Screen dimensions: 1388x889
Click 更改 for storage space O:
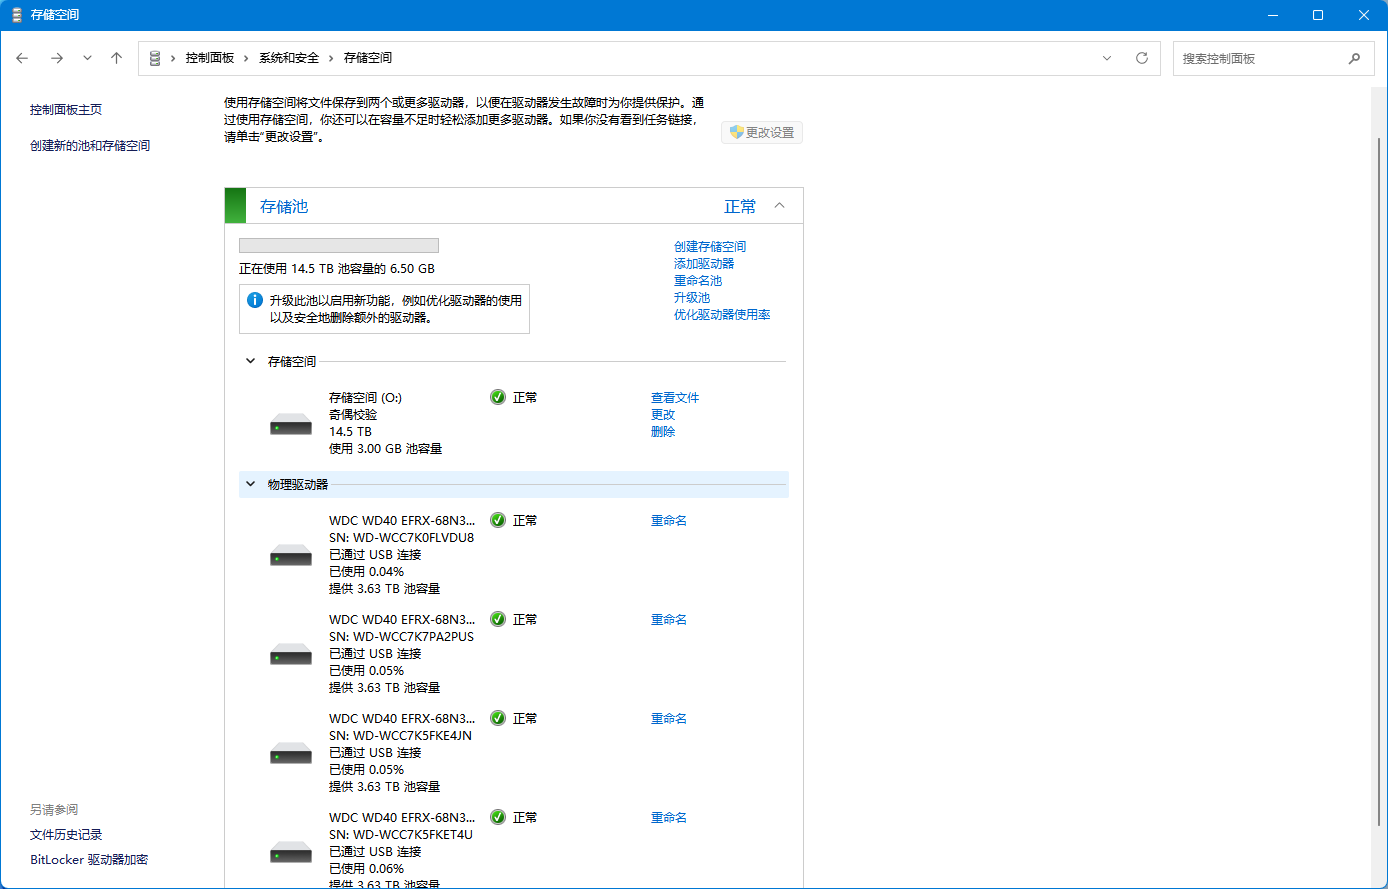(663, 414)
